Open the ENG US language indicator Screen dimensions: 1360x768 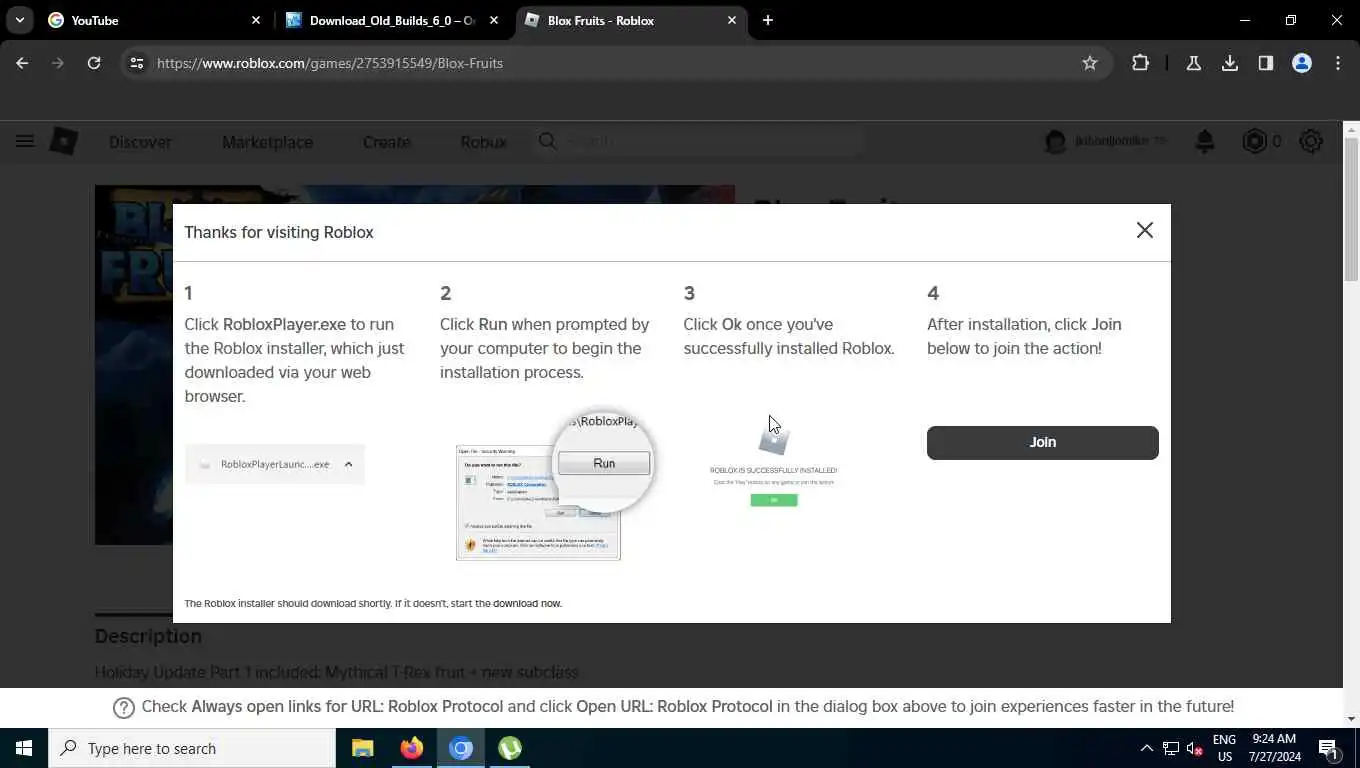click(1224, 748)
